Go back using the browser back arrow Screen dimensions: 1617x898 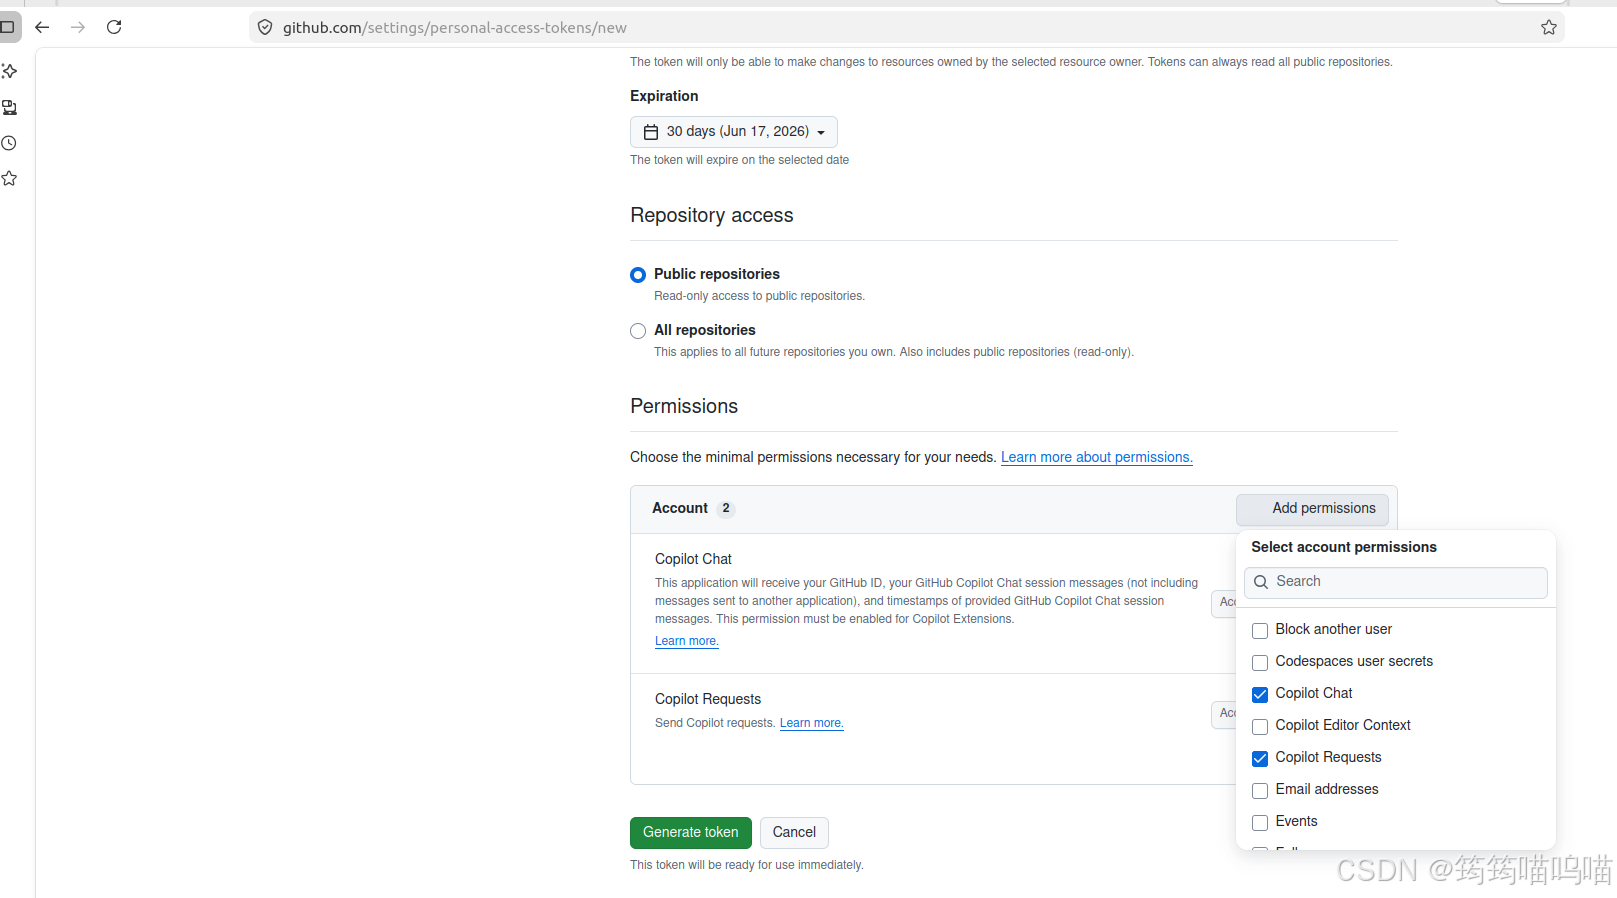click(42, 27)
